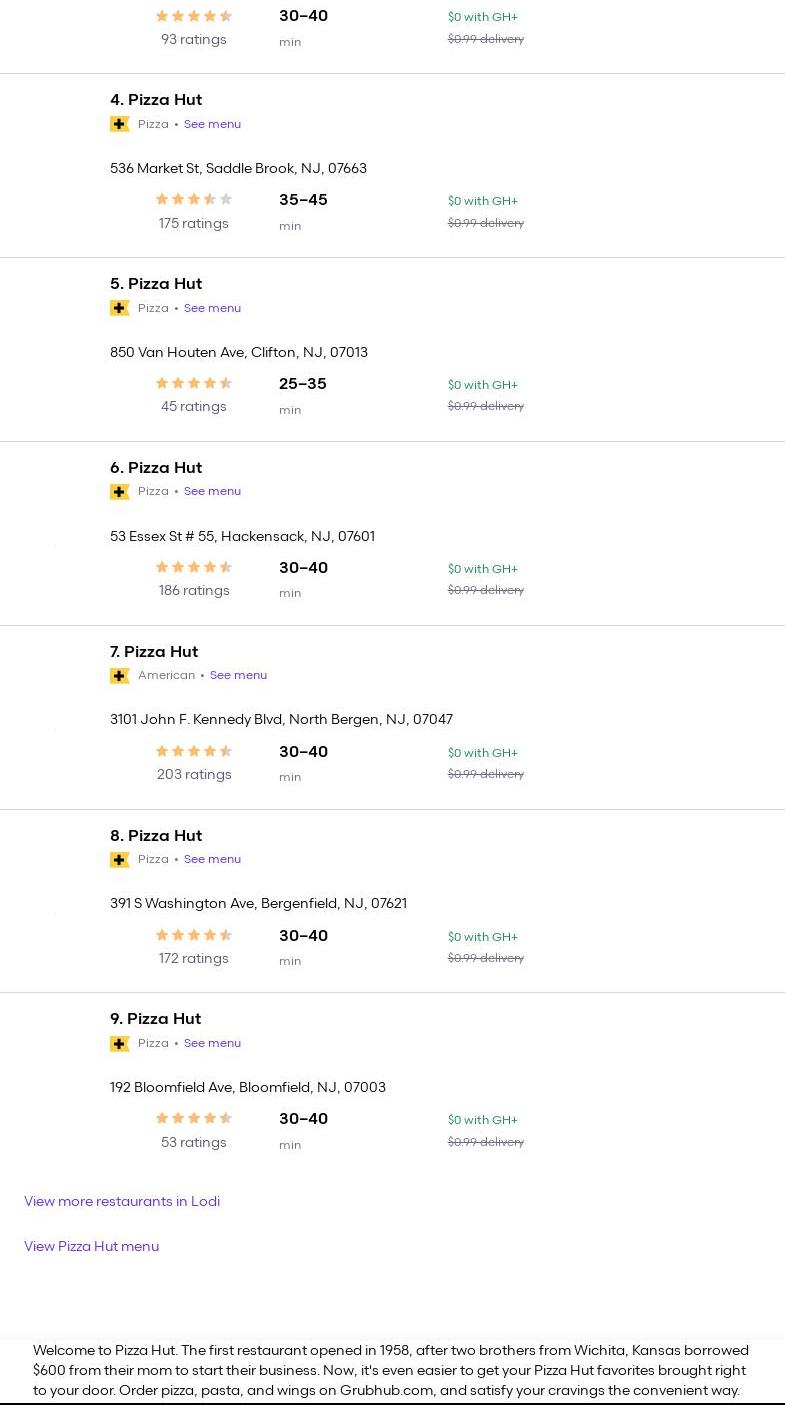Open See menu for Bloomfield Pizza Hut

coord(212,1043)
